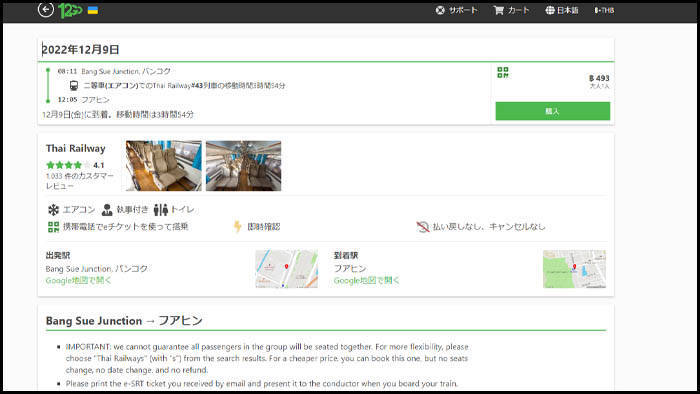This screenshot has width=700, height=394.
Task: Change language via 日本語 selector
Action: pyautogui.click(x=562, y=10)
